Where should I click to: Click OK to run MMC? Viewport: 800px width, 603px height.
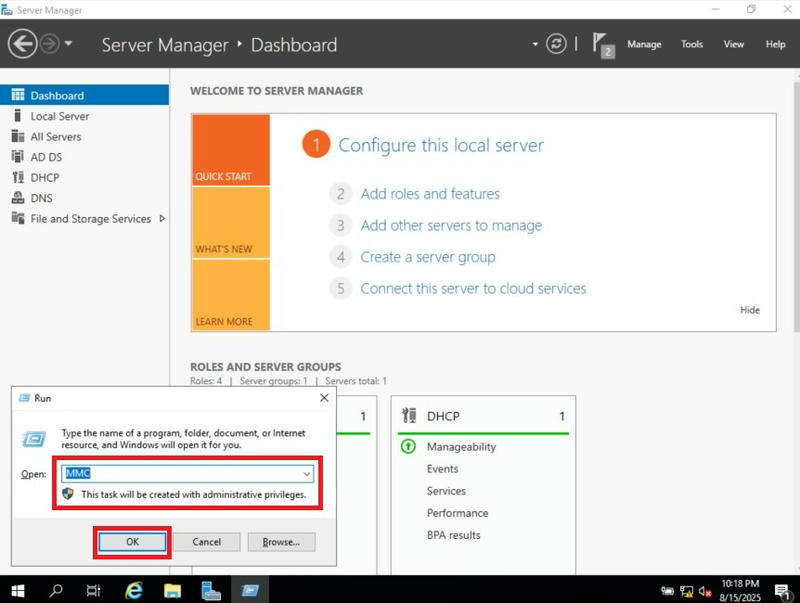pyautogui.click(x=135, y=541)
